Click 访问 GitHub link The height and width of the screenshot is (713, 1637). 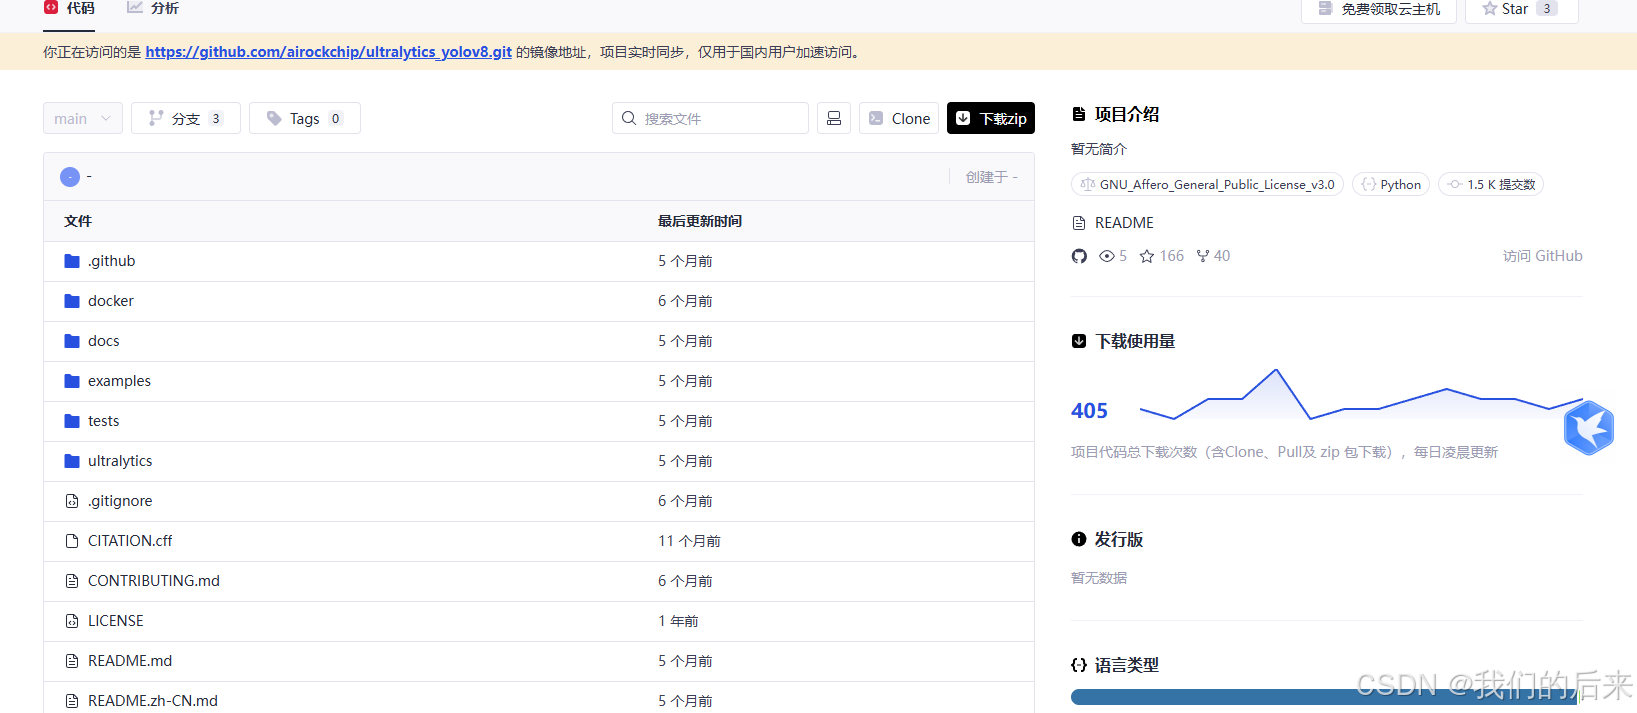1543,256
